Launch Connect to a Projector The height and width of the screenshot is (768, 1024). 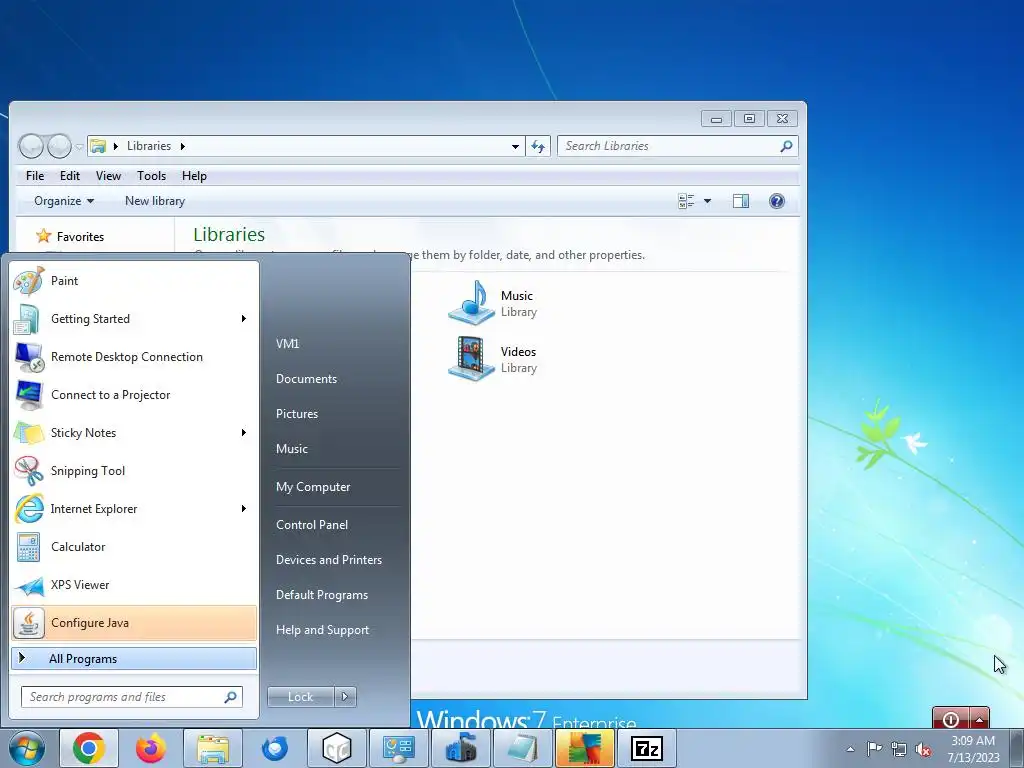point(134,394)
